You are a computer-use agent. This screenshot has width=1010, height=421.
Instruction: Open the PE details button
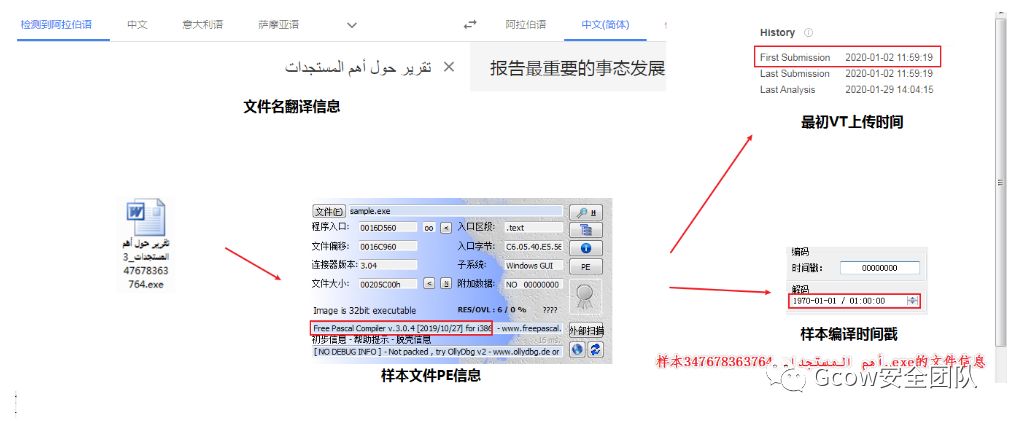coord(586,266)
